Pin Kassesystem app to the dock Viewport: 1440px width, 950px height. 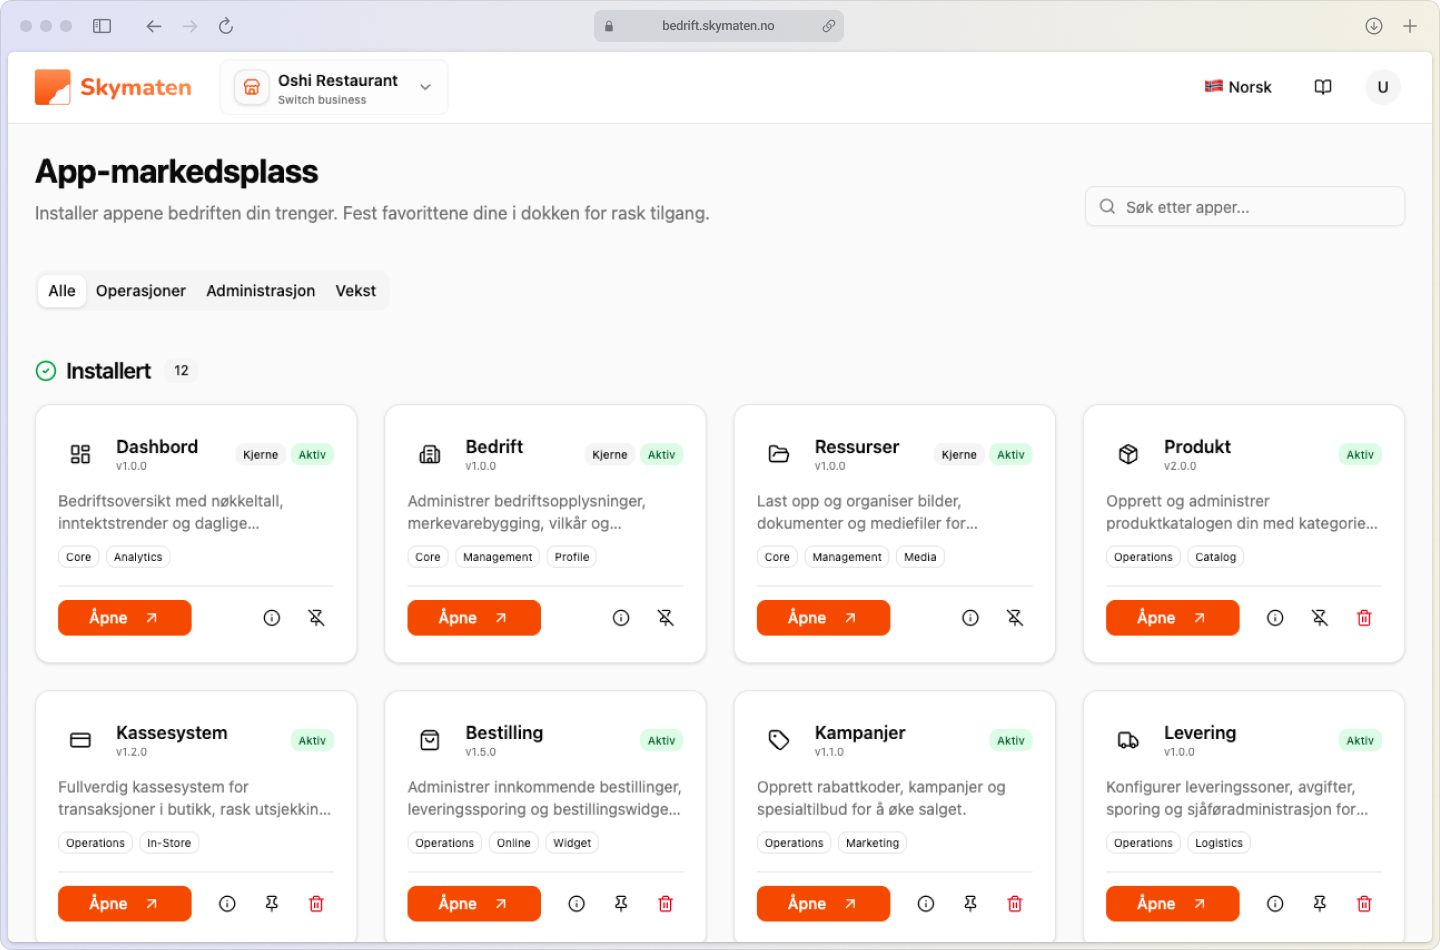tap(271, 904)
